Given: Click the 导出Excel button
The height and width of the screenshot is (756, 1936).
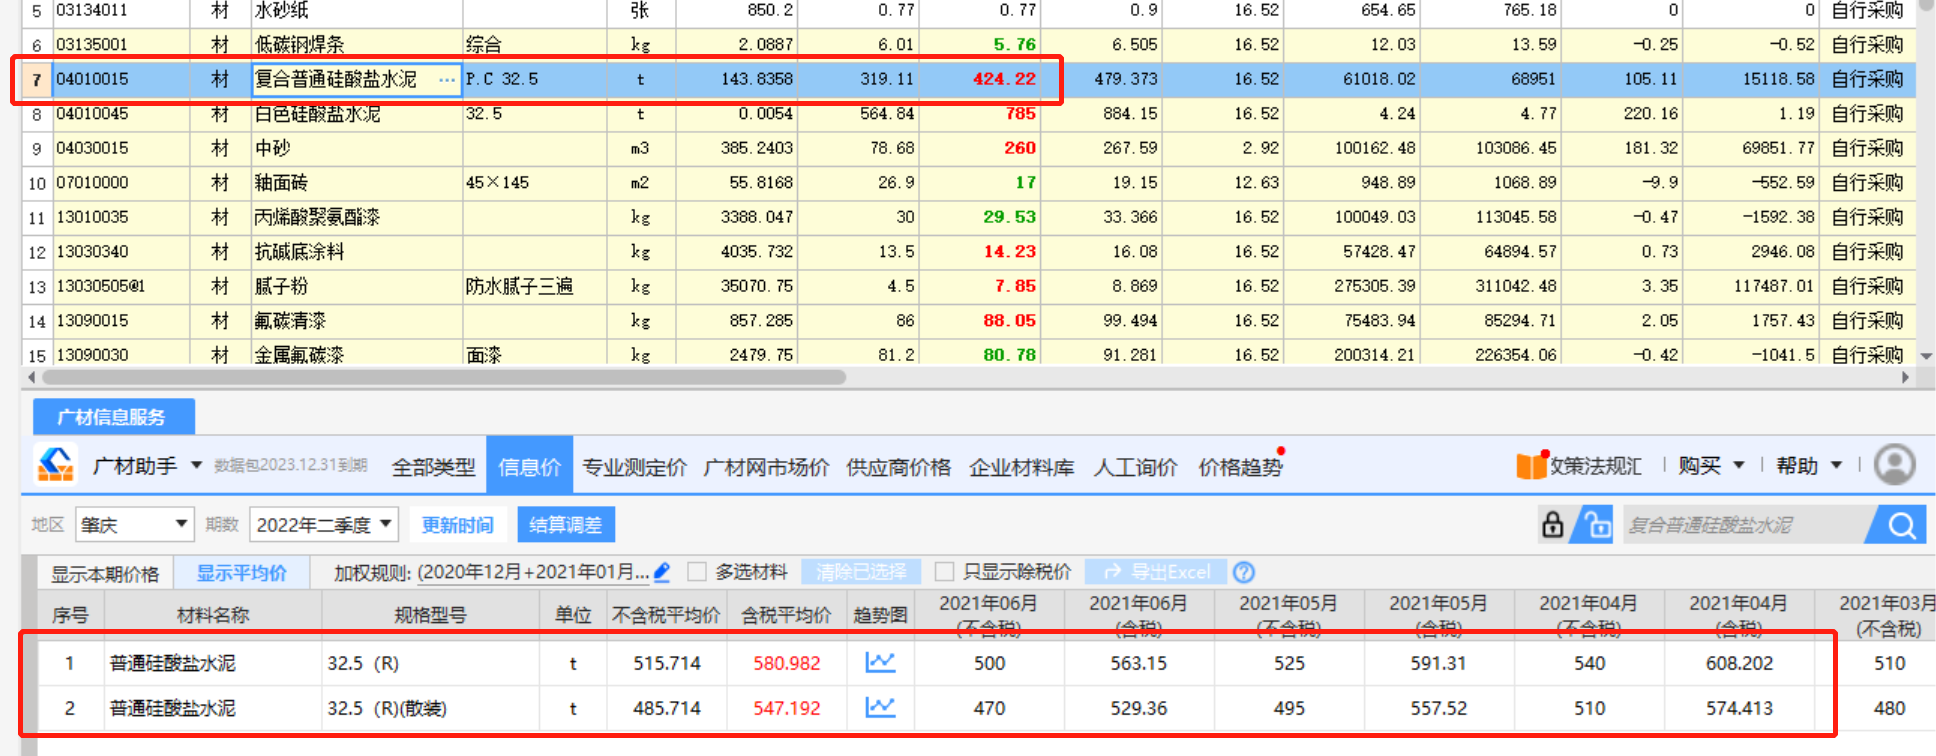Looking at the screenshot, I should (x=1157, y=572).
